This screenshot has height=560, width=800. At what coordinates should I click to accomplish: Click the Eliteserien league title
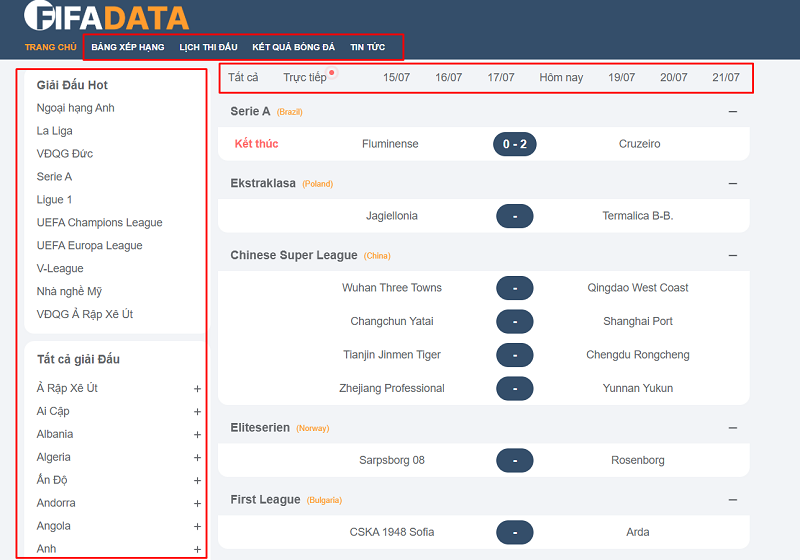click(x=260, y=427)
